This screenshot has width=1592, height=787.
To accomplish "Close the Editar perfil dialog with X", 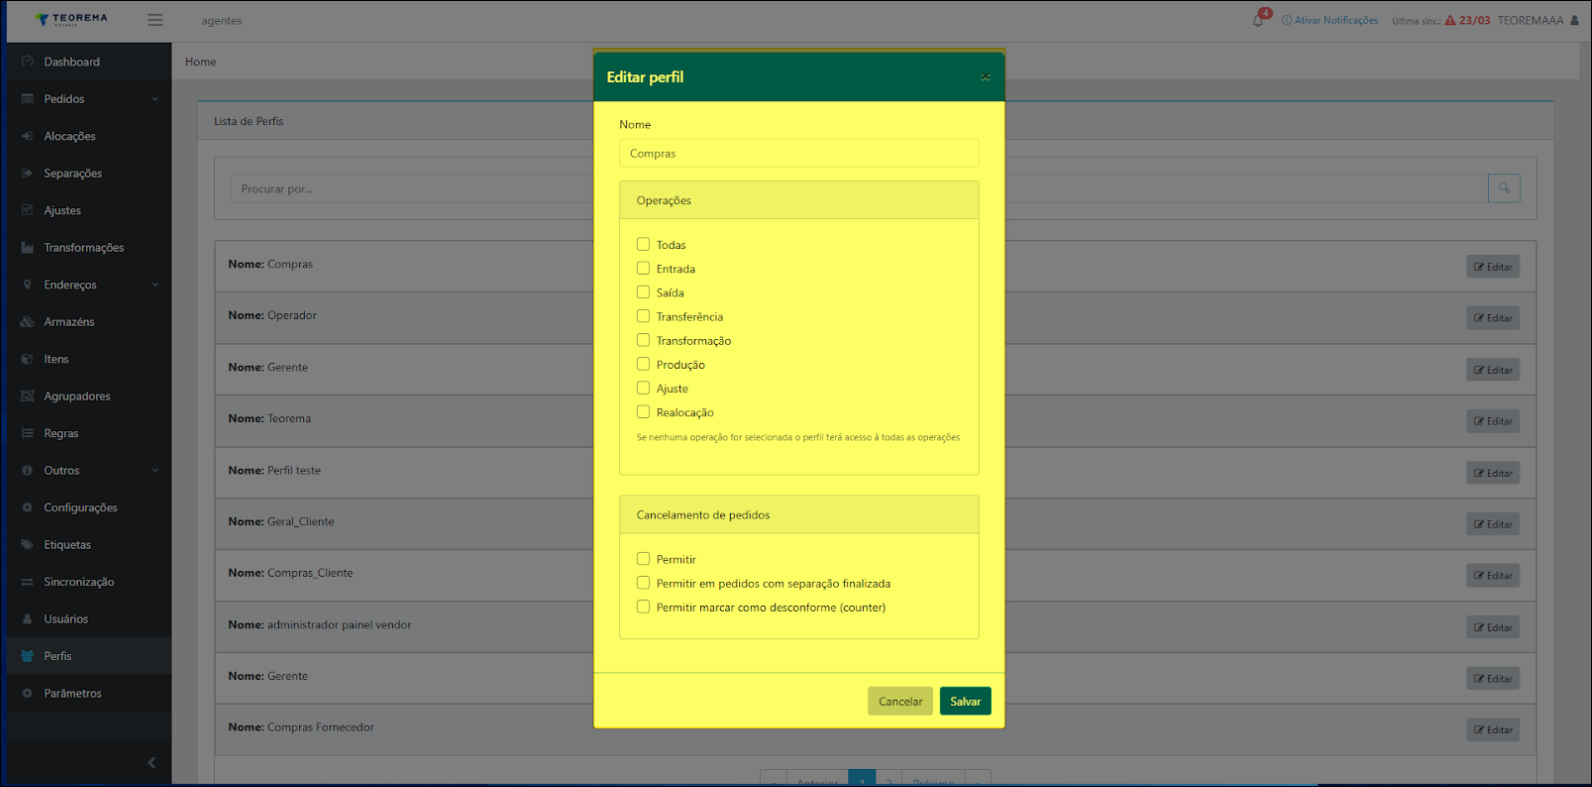I will tap(985, 77).
